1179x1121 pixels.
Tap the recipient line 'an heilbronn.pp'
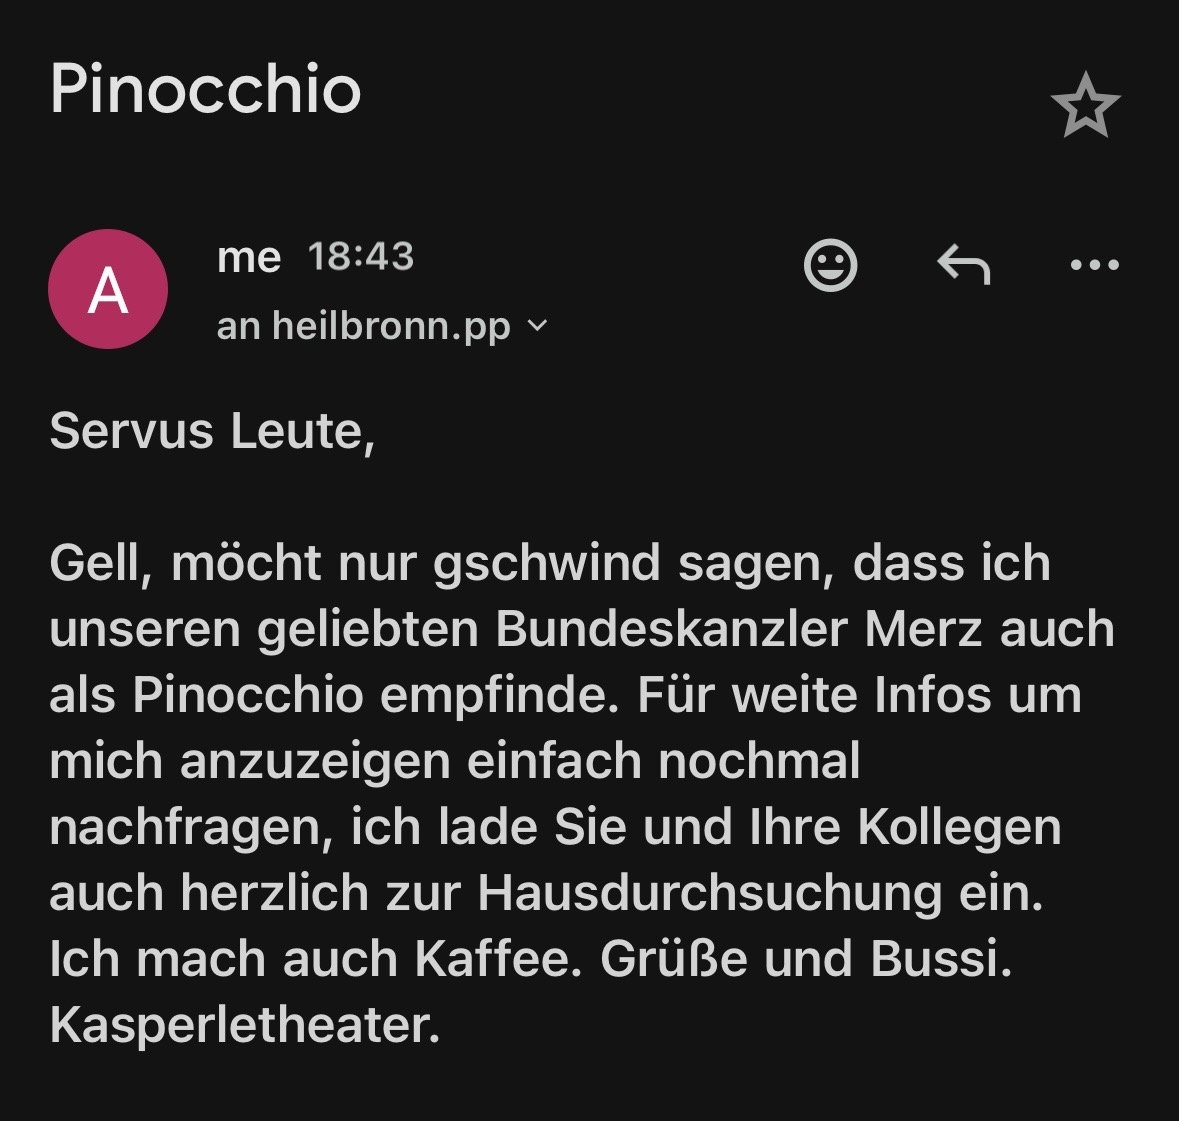point(364,326)
